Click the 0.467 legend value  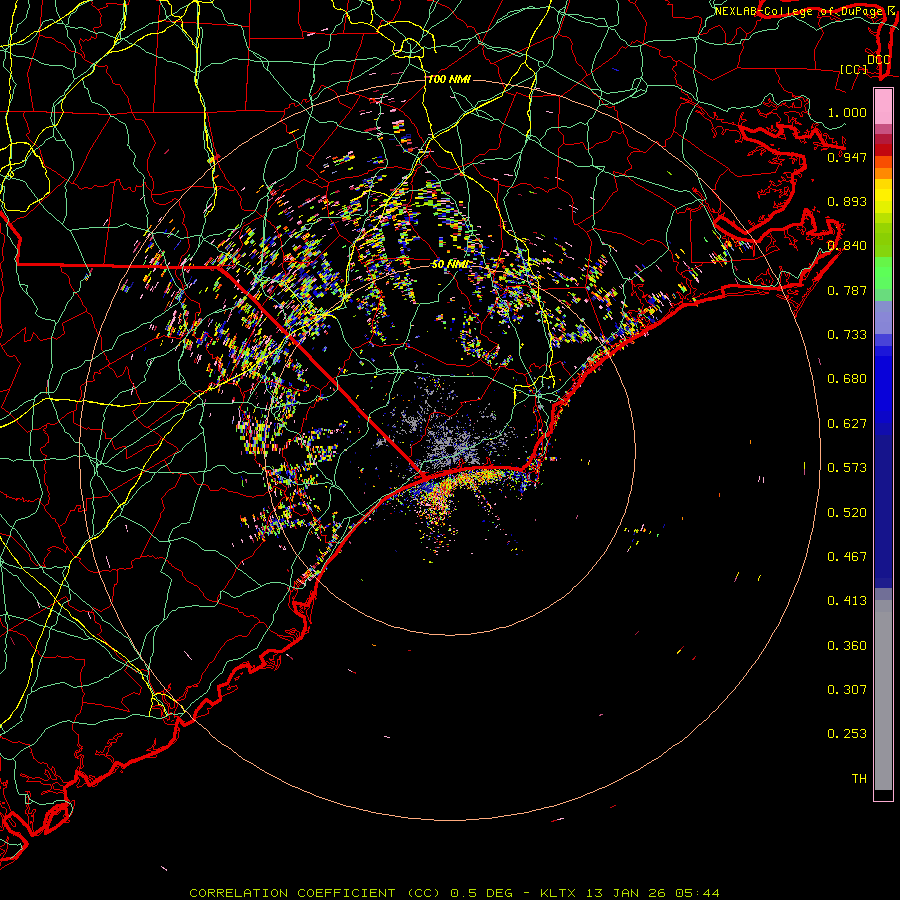(x=847, y=557)
